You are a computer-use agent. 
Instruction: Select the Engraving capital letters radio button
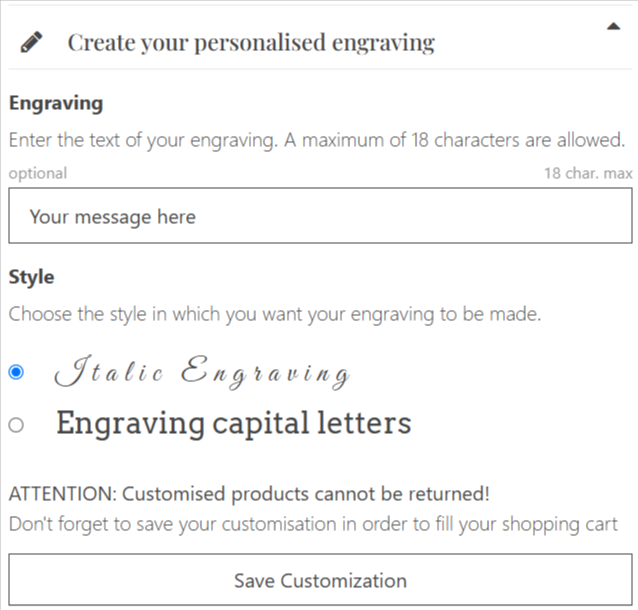point(16,425)
